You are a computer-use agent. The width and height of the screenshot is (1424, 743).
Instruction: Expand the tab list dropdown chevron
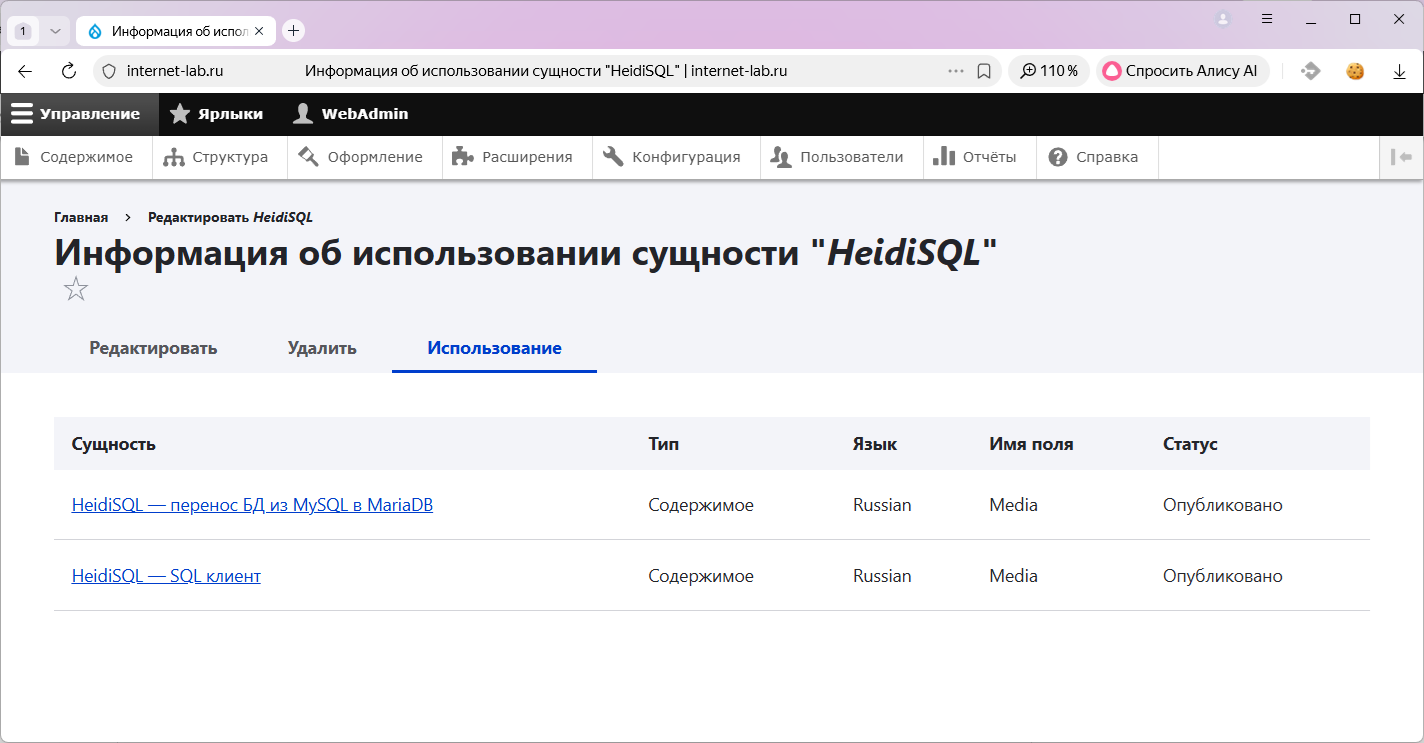click(x=55, y=31)
